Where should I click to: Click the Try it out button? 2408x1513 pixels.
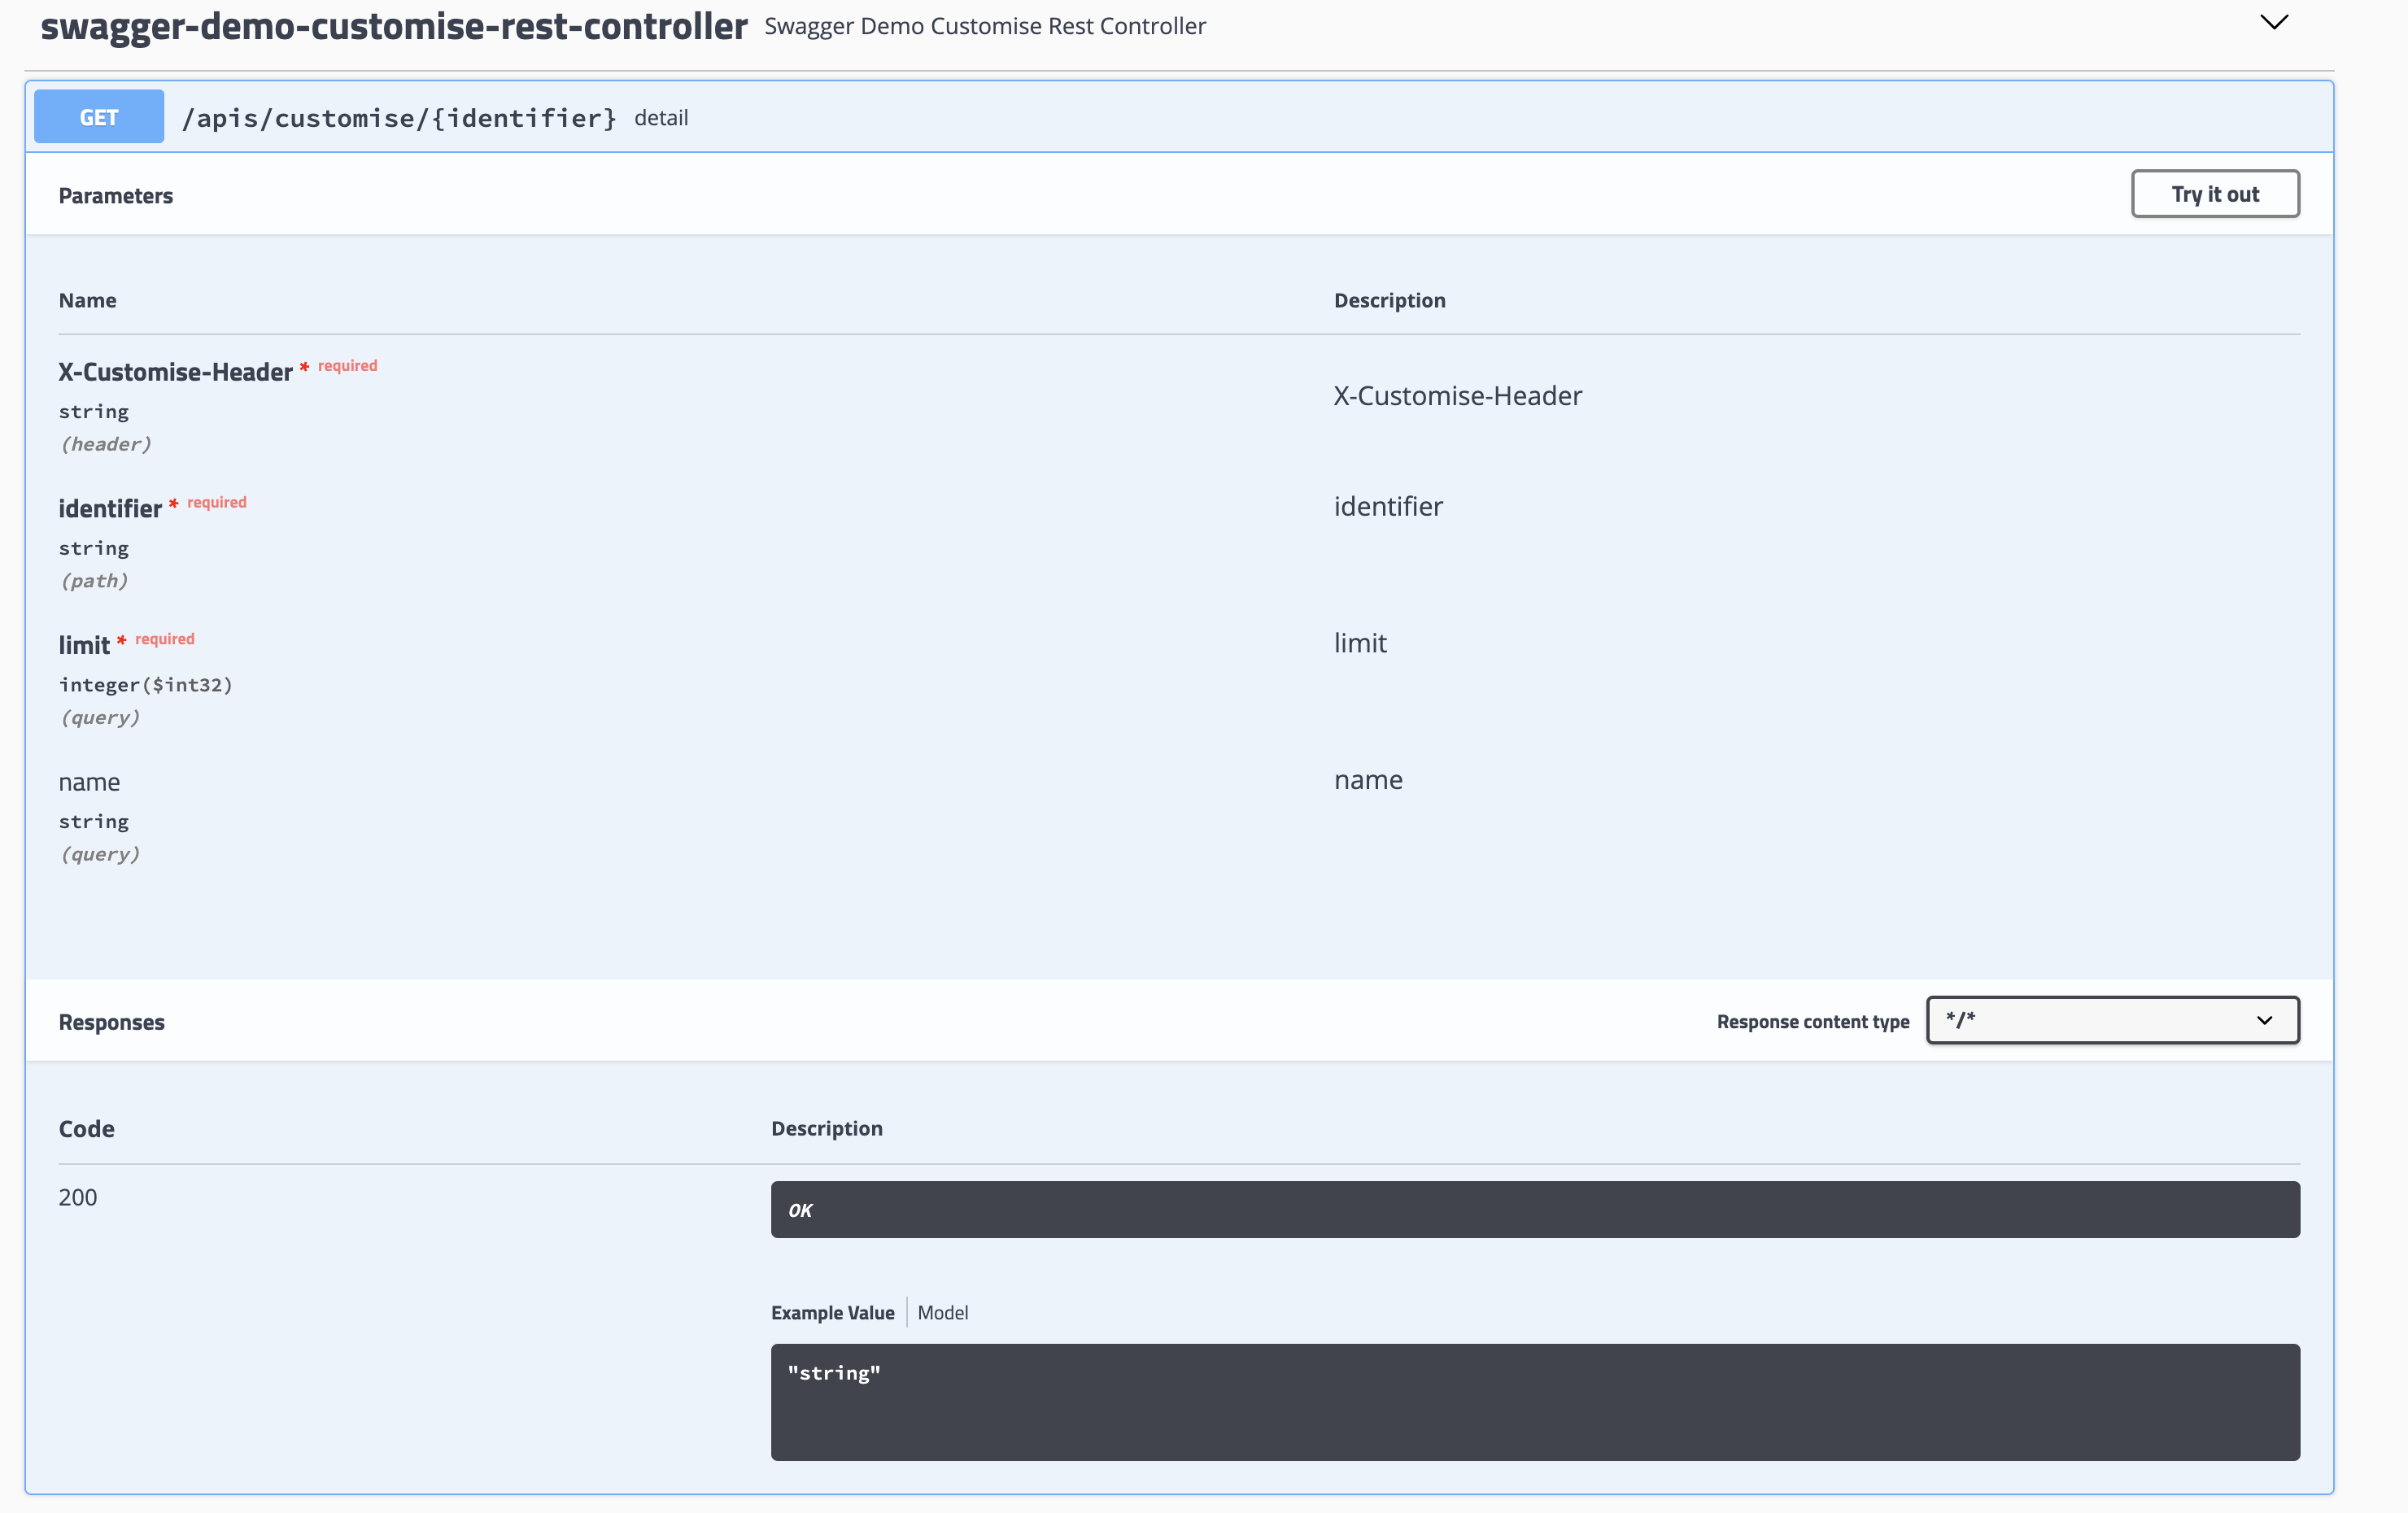pyautogui.click(x=2215, y=194)
